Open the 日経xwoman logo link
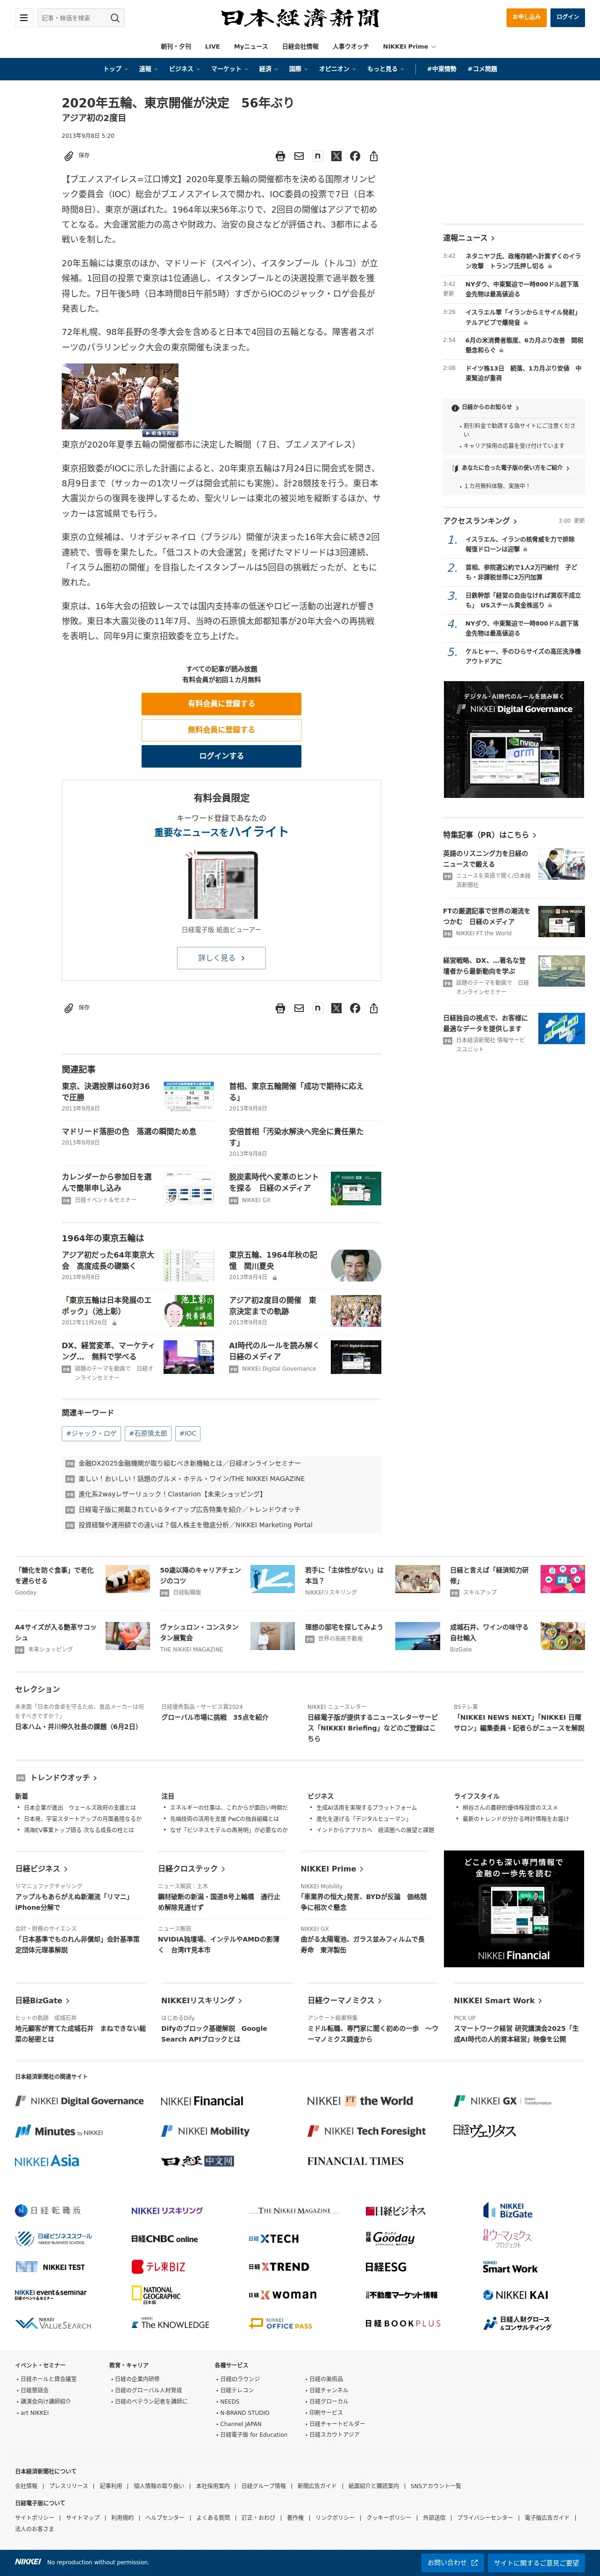 coord(282,2295)
